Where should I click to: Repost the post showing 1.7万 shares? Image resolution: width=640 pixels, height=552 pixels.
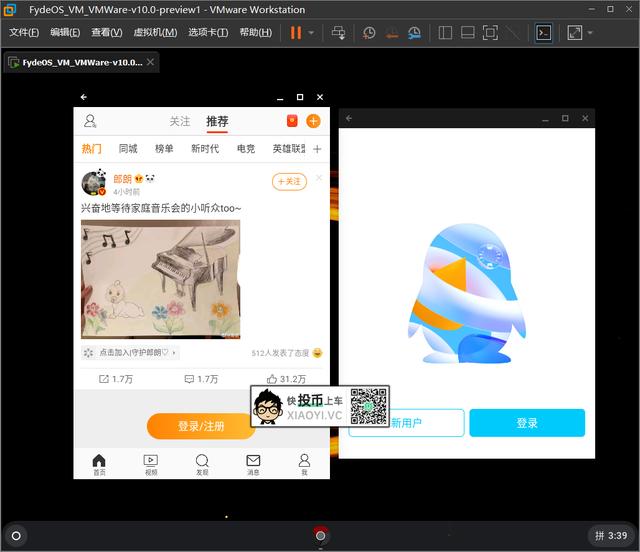pos(116,379)
